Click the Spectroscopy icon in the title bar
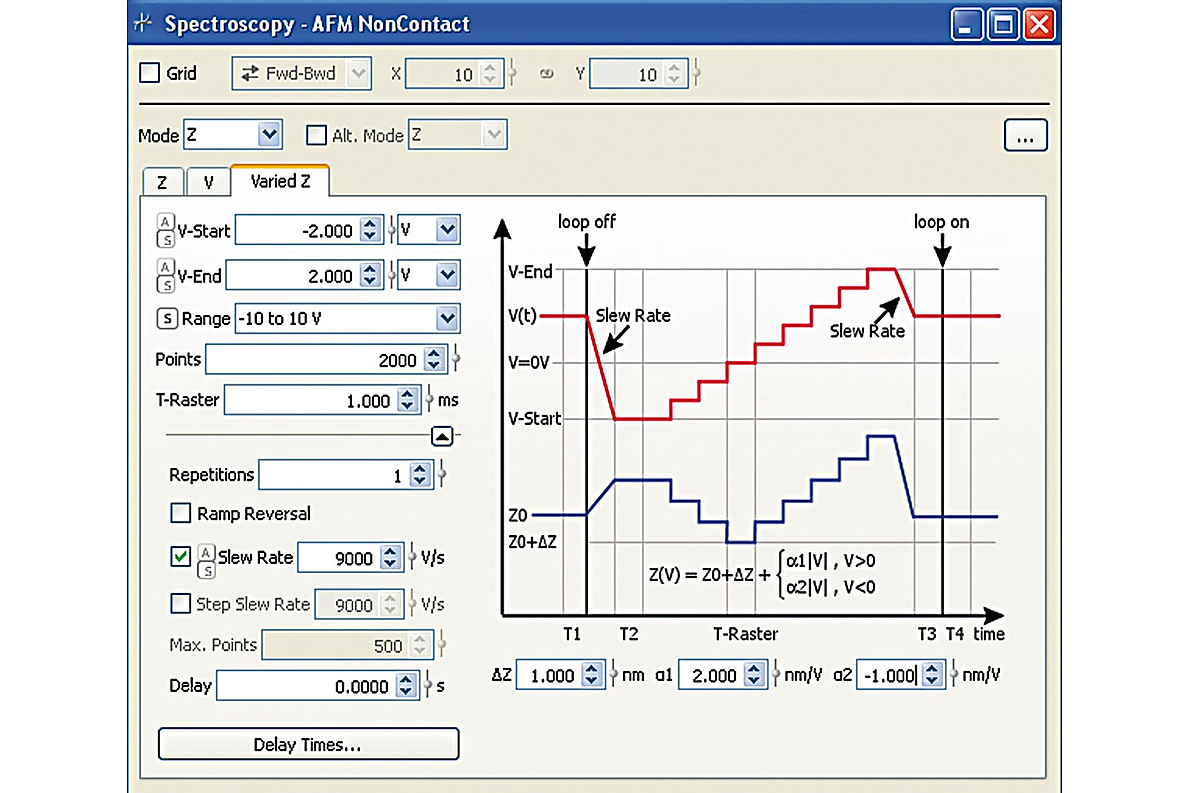 point(143,24)
